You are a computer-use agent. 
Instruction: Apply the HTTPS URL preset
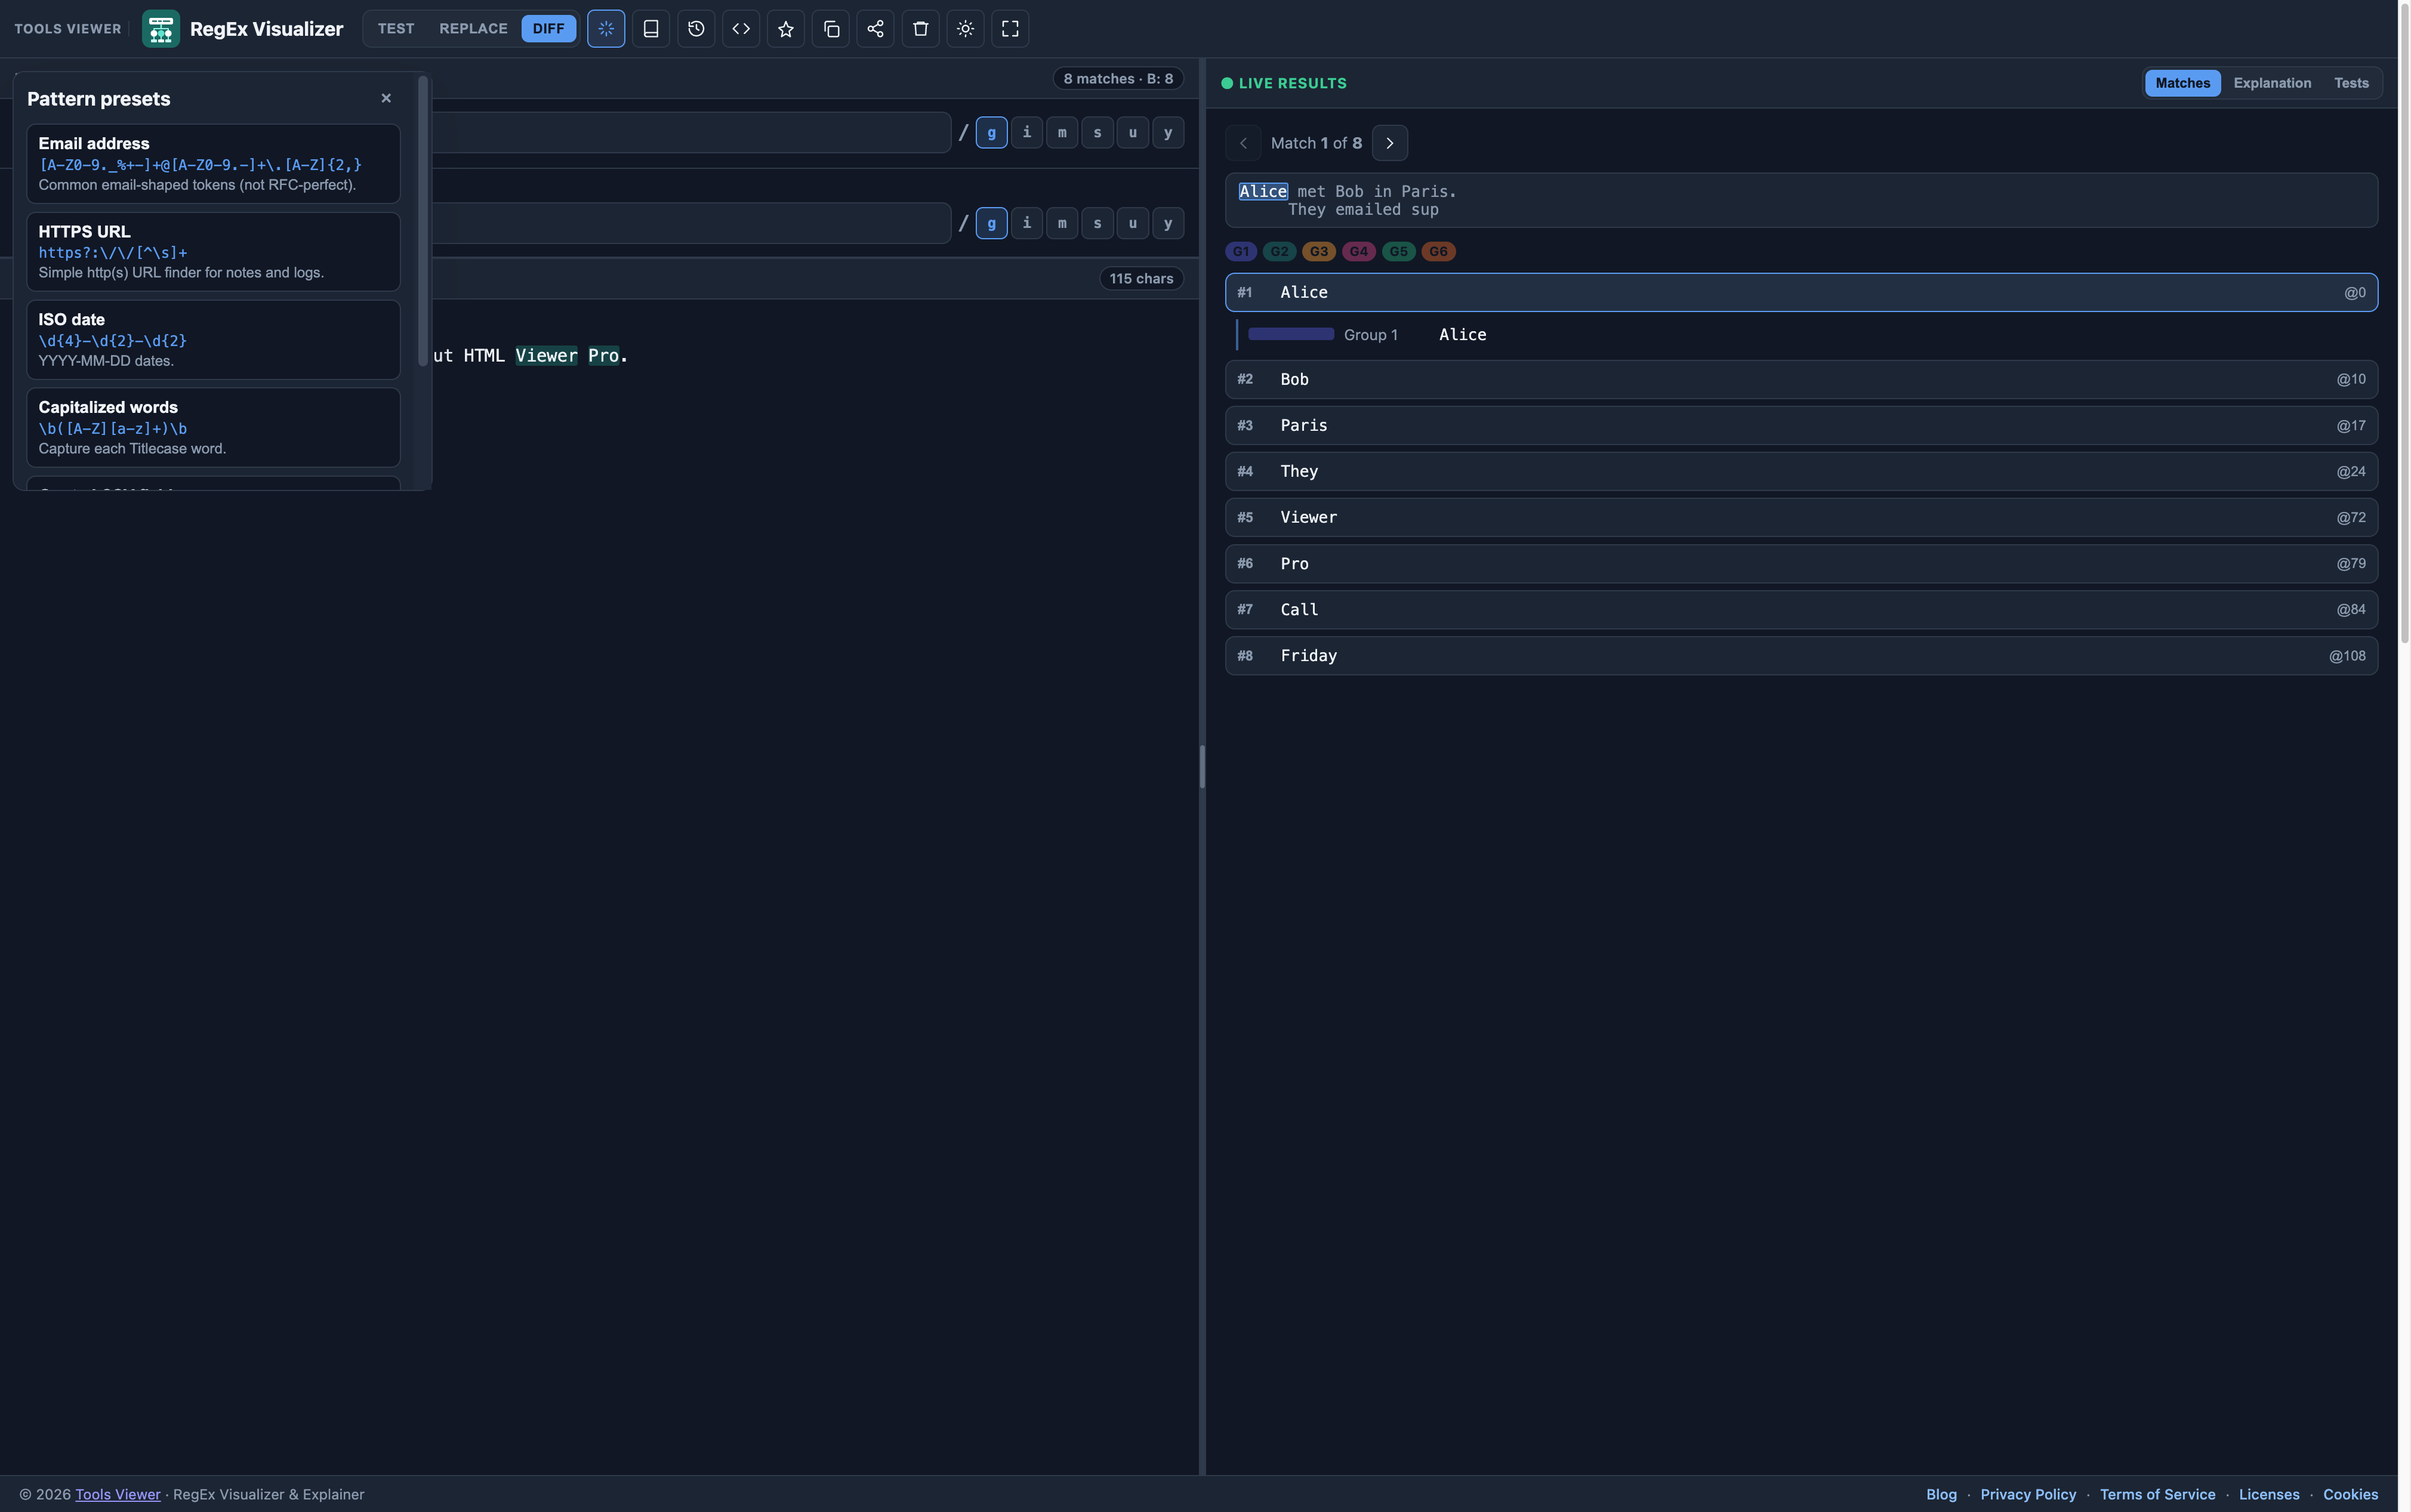(x=213, y=252)
